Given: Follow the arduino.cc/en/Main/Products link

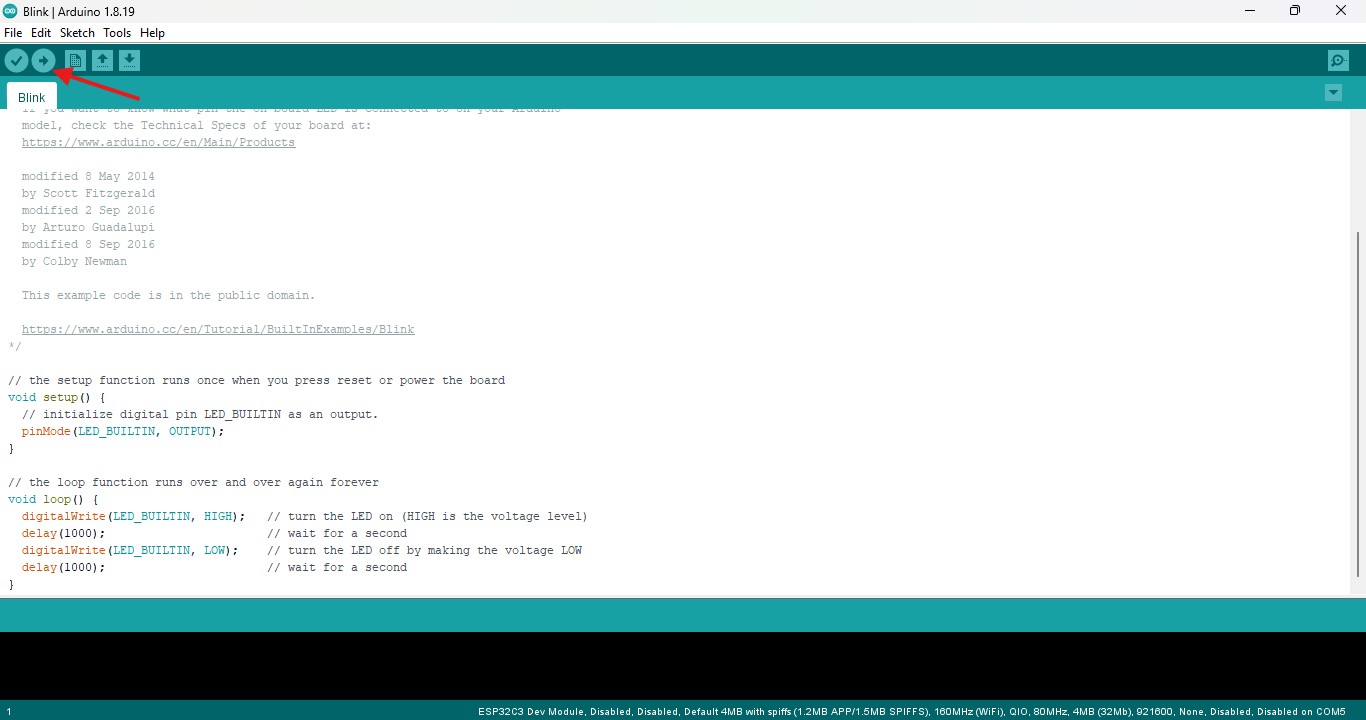Looking at the screenshot, I should [x=158, y=142].
